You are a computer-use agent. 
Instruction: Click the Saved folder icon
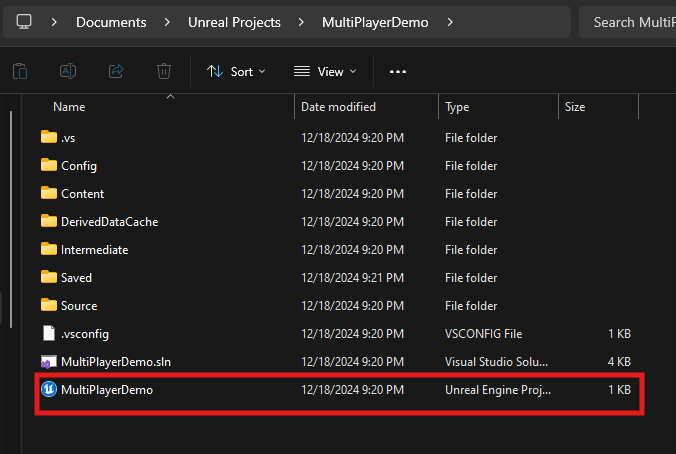click(49, 277)
